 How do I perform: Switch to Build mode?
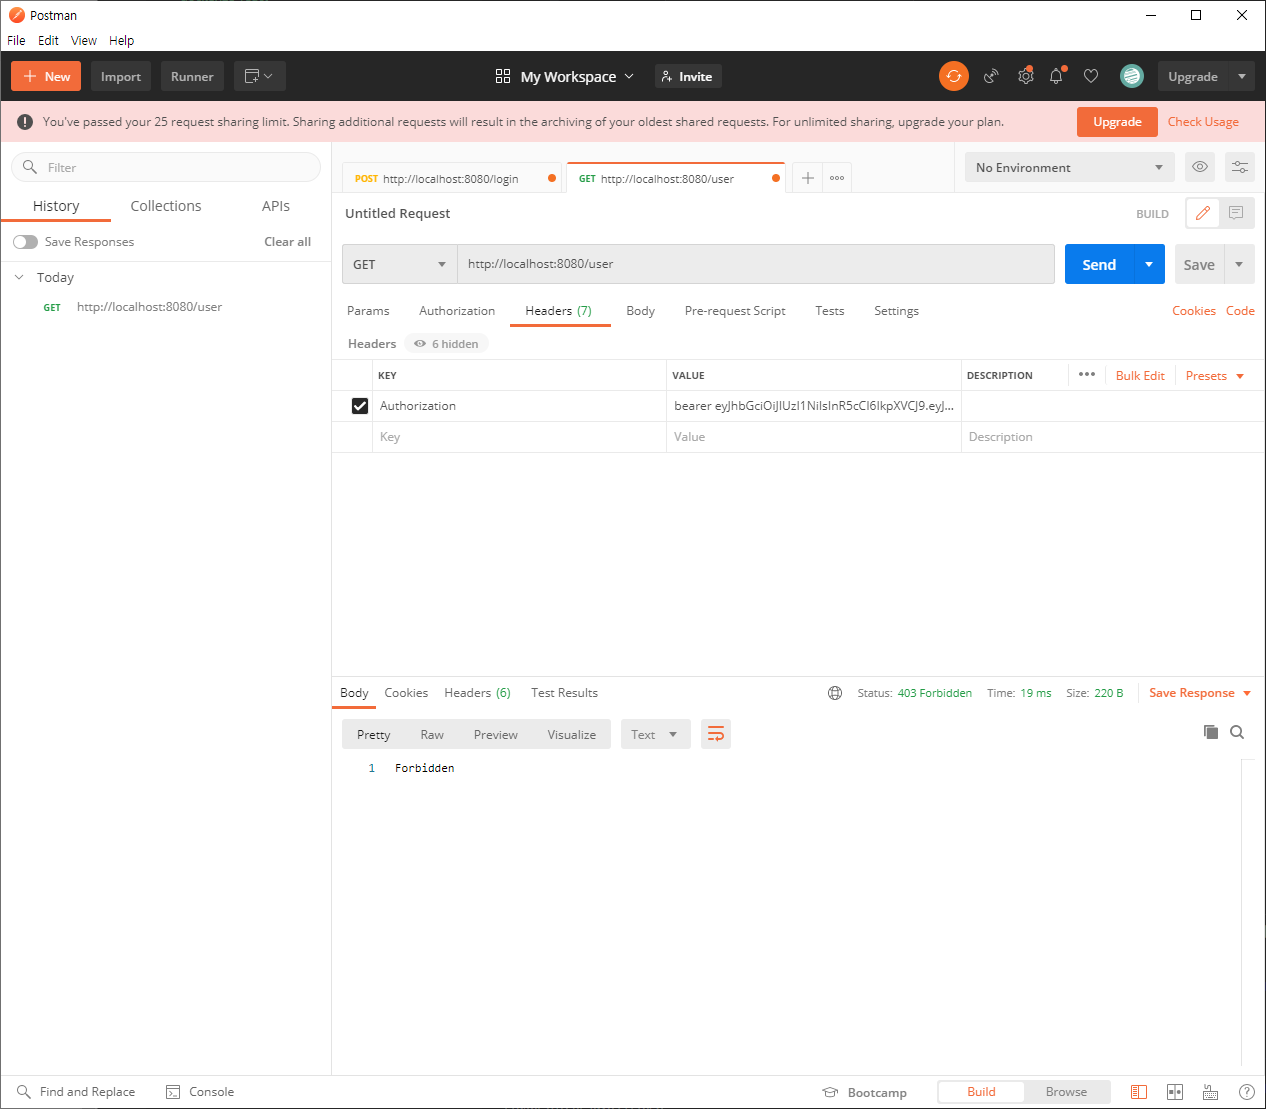point(981,1092)
